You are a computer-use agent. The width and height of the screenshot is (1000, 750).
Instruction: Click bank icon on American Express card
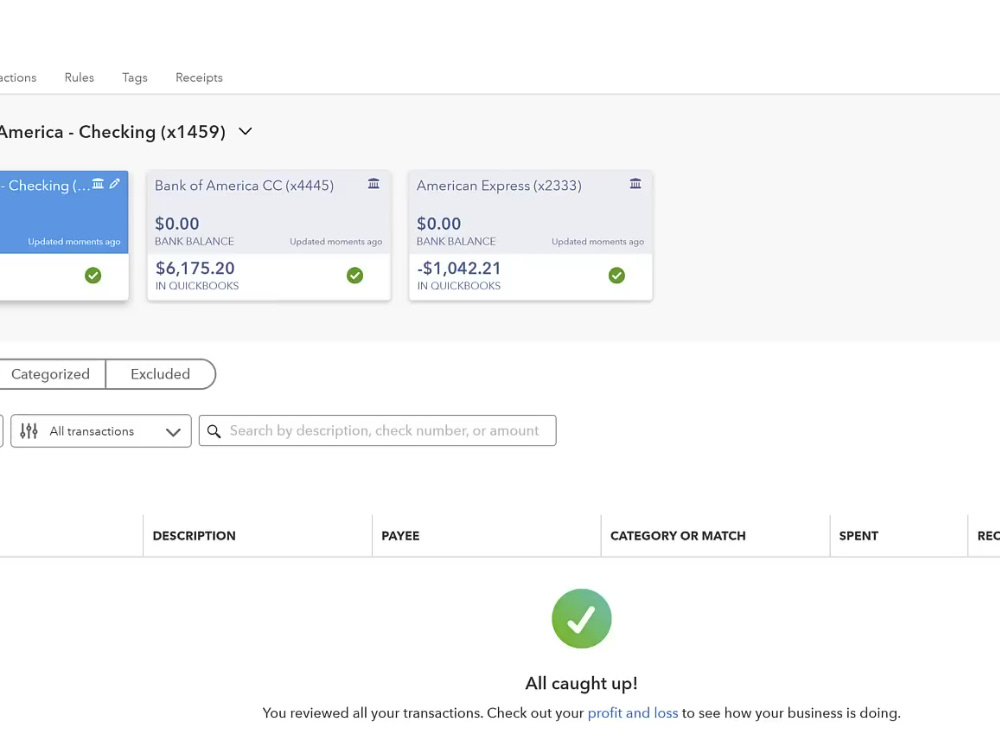pyautogui.click(x=635, y=184)
